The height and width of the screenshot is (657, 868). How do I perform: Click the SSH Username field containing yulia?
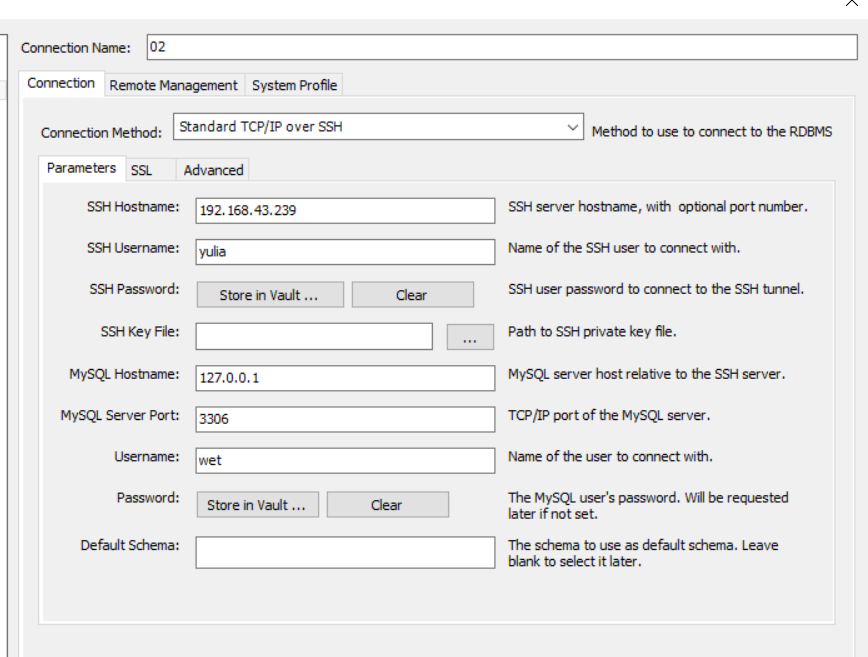click(x=345, y=252)
